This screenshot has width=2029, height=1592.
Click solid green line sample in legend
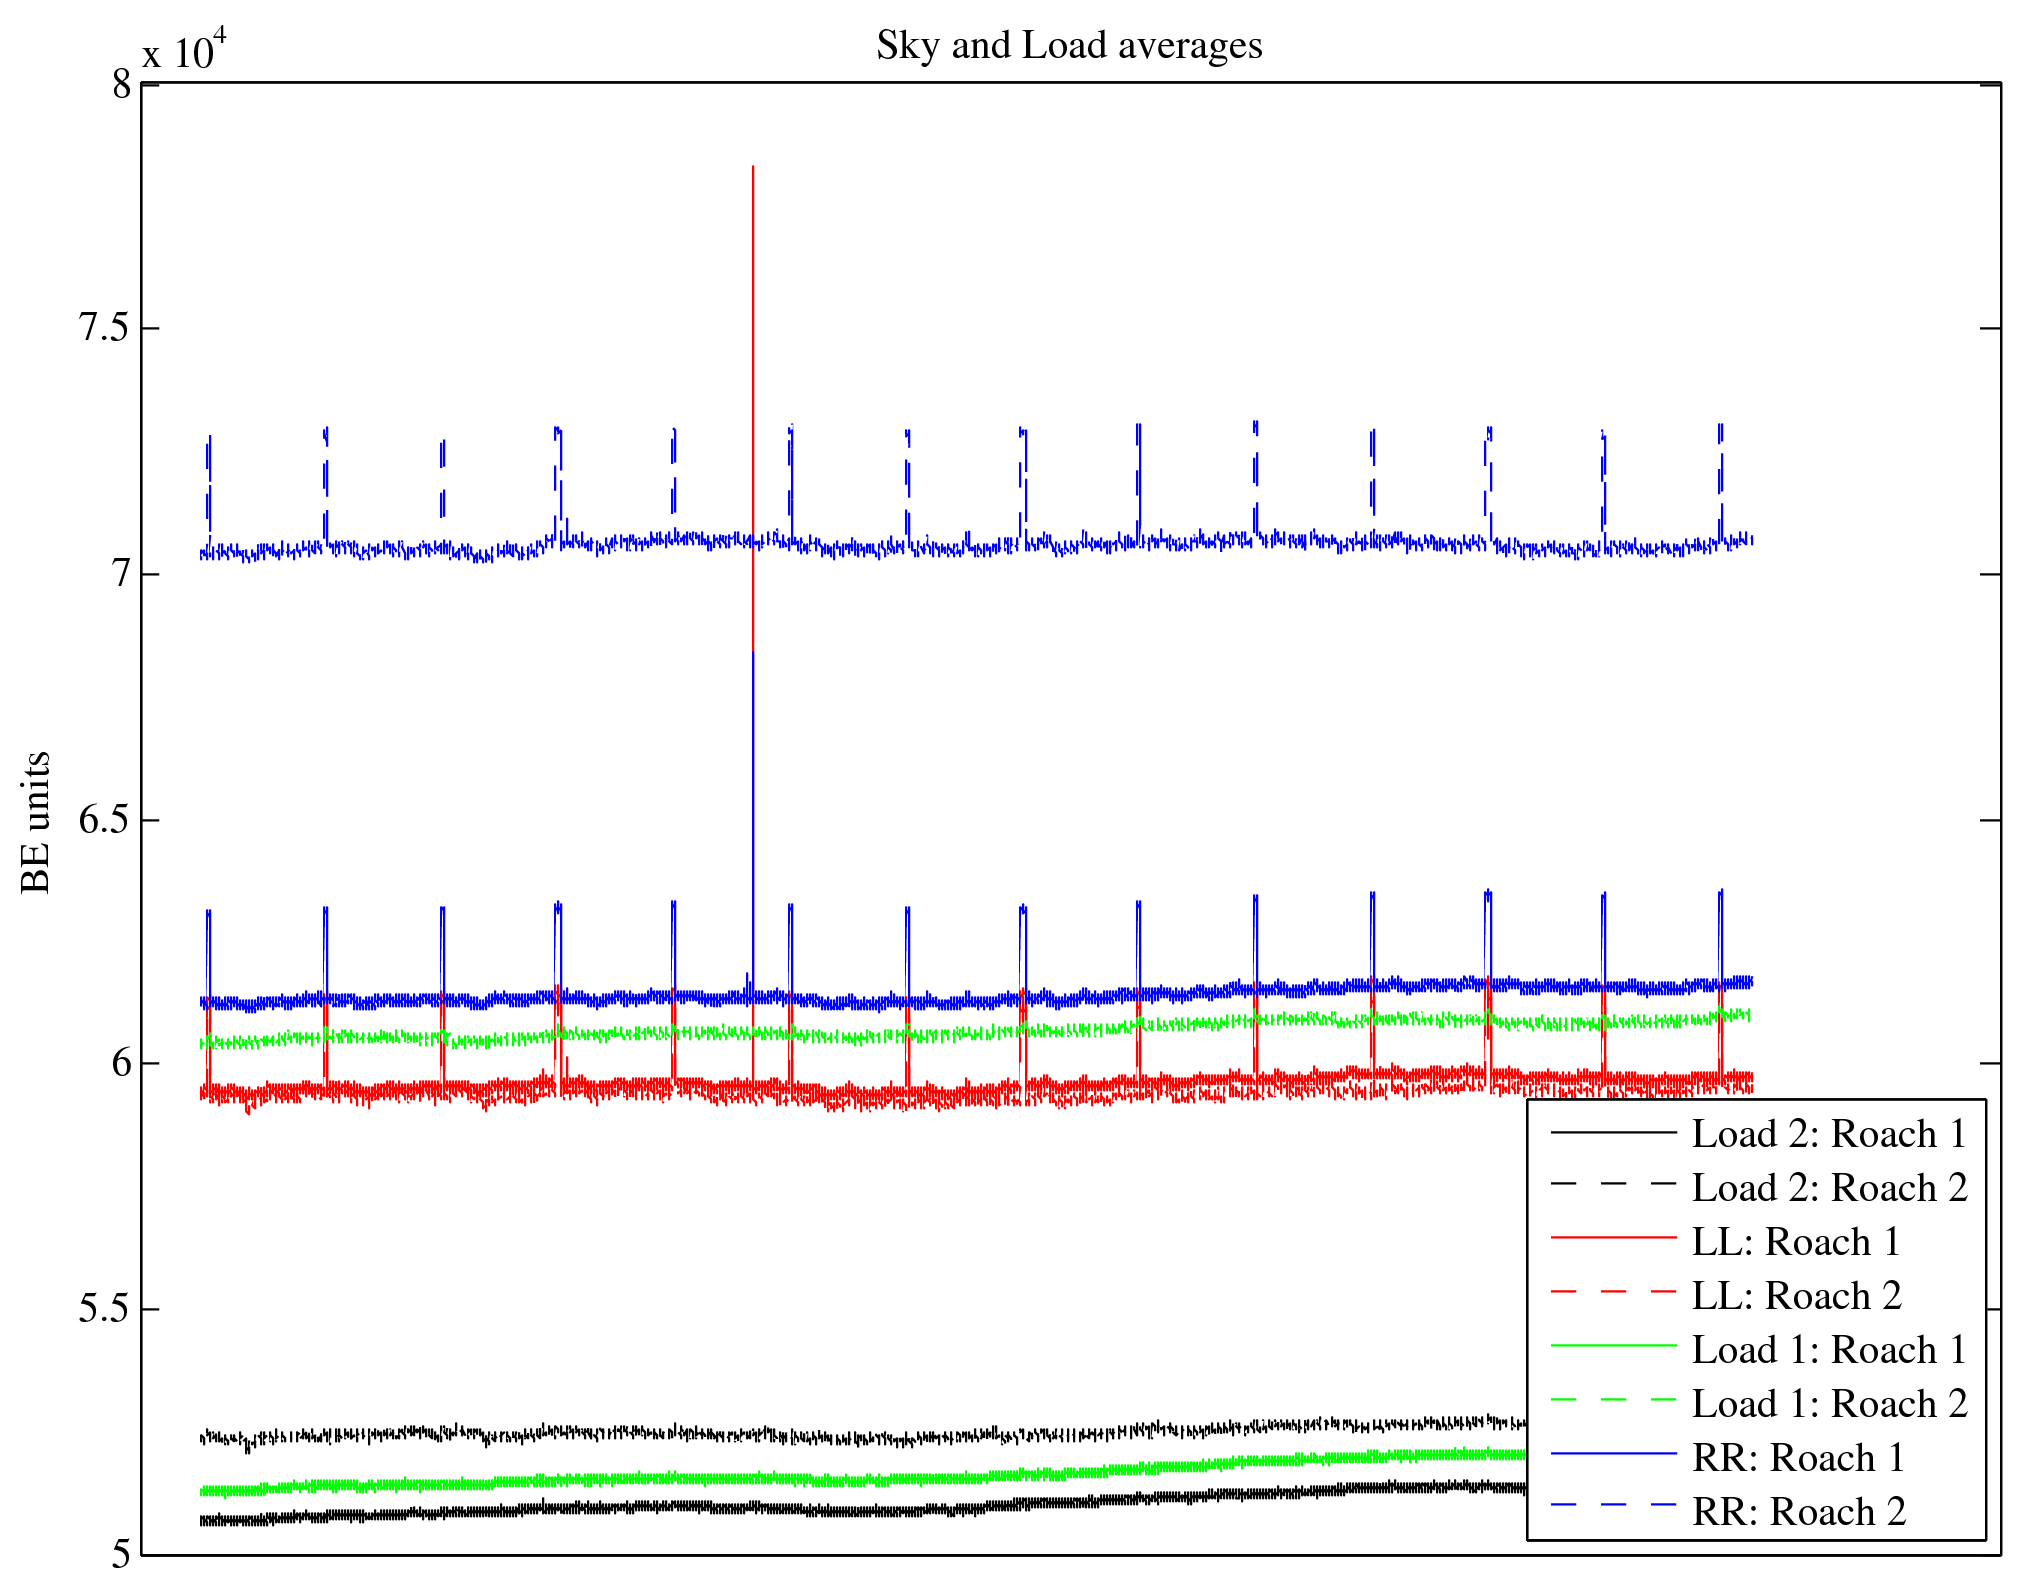(1612, 1346)
